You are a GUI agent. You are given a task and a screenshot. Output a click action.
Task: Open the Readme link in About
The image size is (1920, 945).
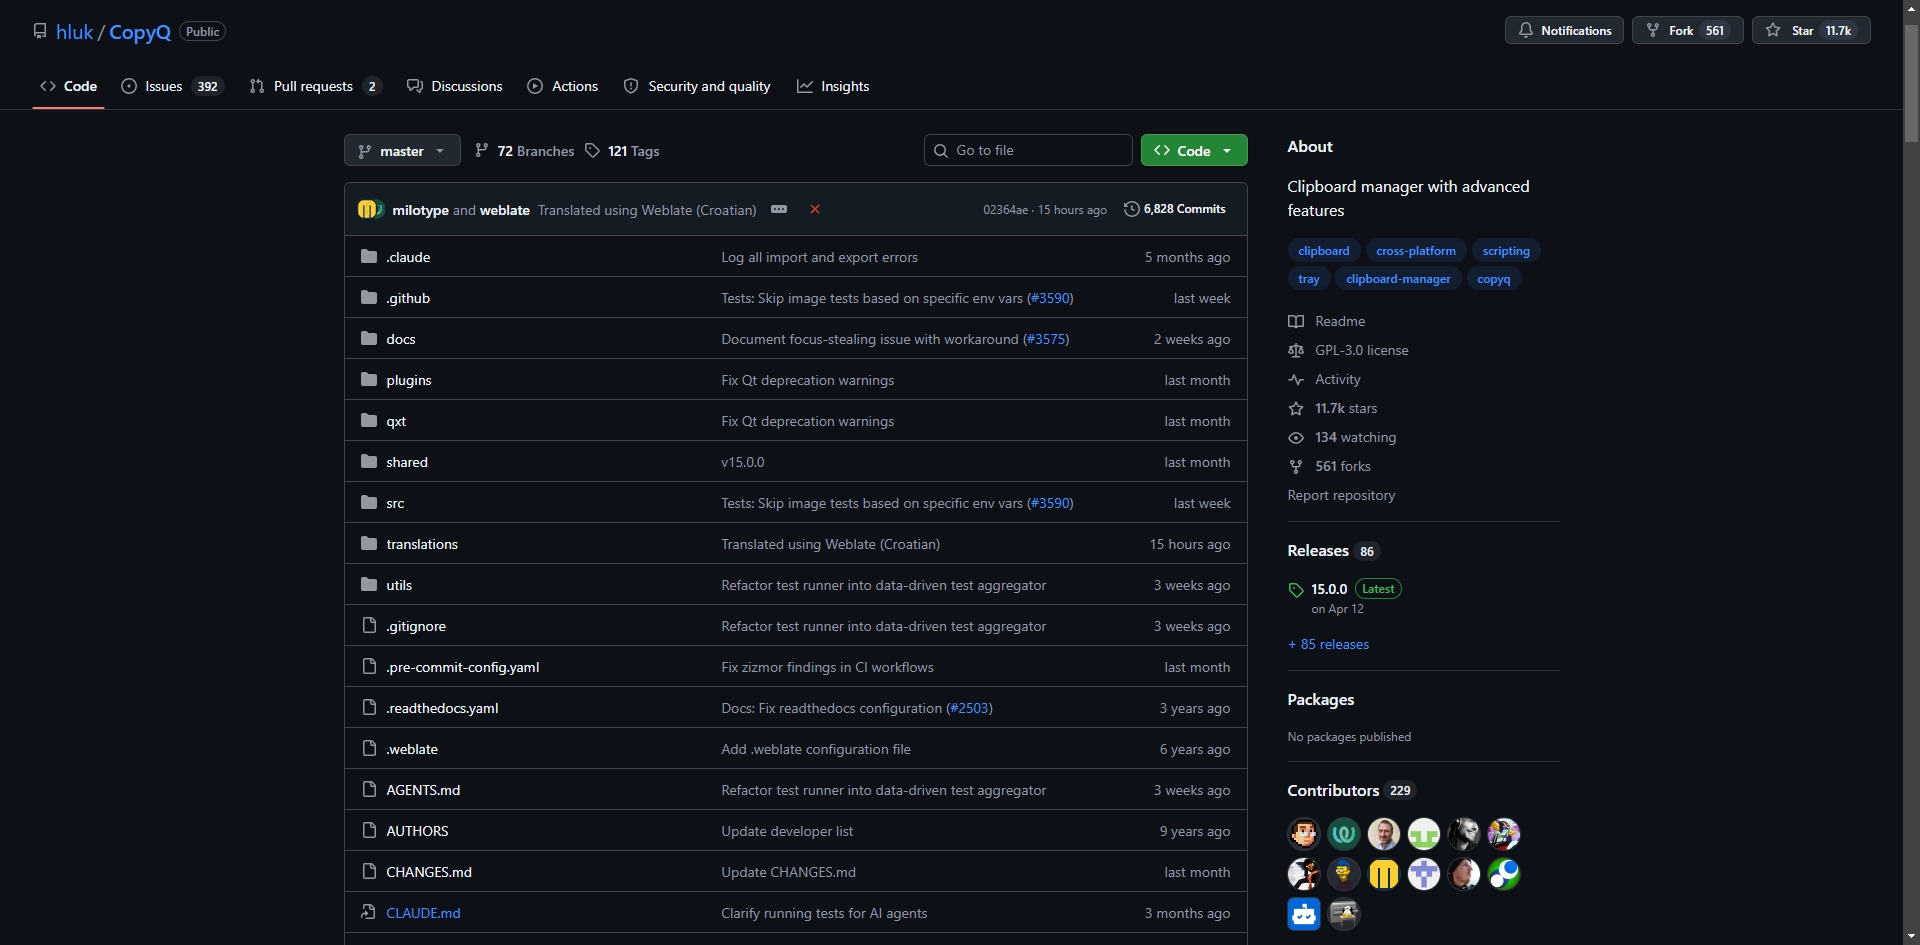click(1327, 321)
